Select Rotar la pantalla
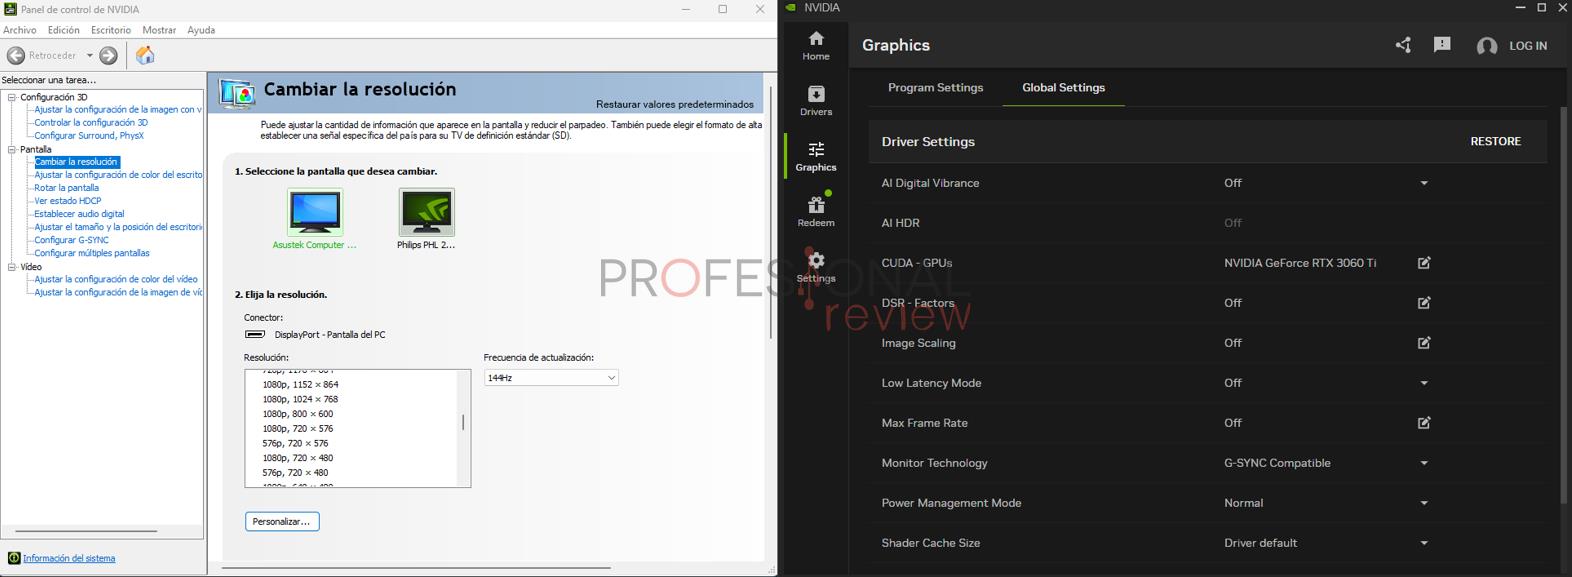This screenshot has height=577, width=1572. [67, 188]
